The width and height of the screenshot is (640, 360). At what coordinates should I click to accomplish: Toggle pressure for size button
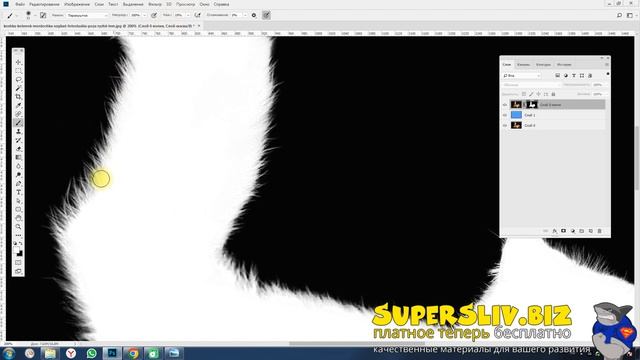[x=266, y=15]
